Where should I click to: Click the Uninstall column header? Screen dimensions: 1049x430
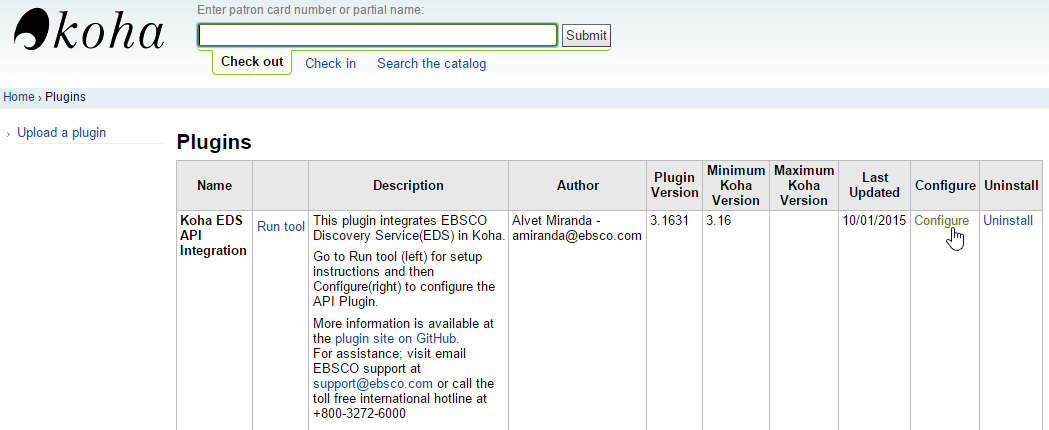pyautogui.click(x=1012, y=185)
